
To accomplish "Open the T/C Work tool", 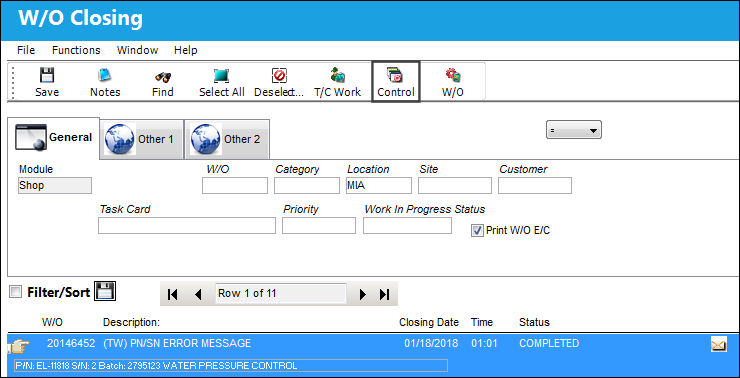I will 337,82.
